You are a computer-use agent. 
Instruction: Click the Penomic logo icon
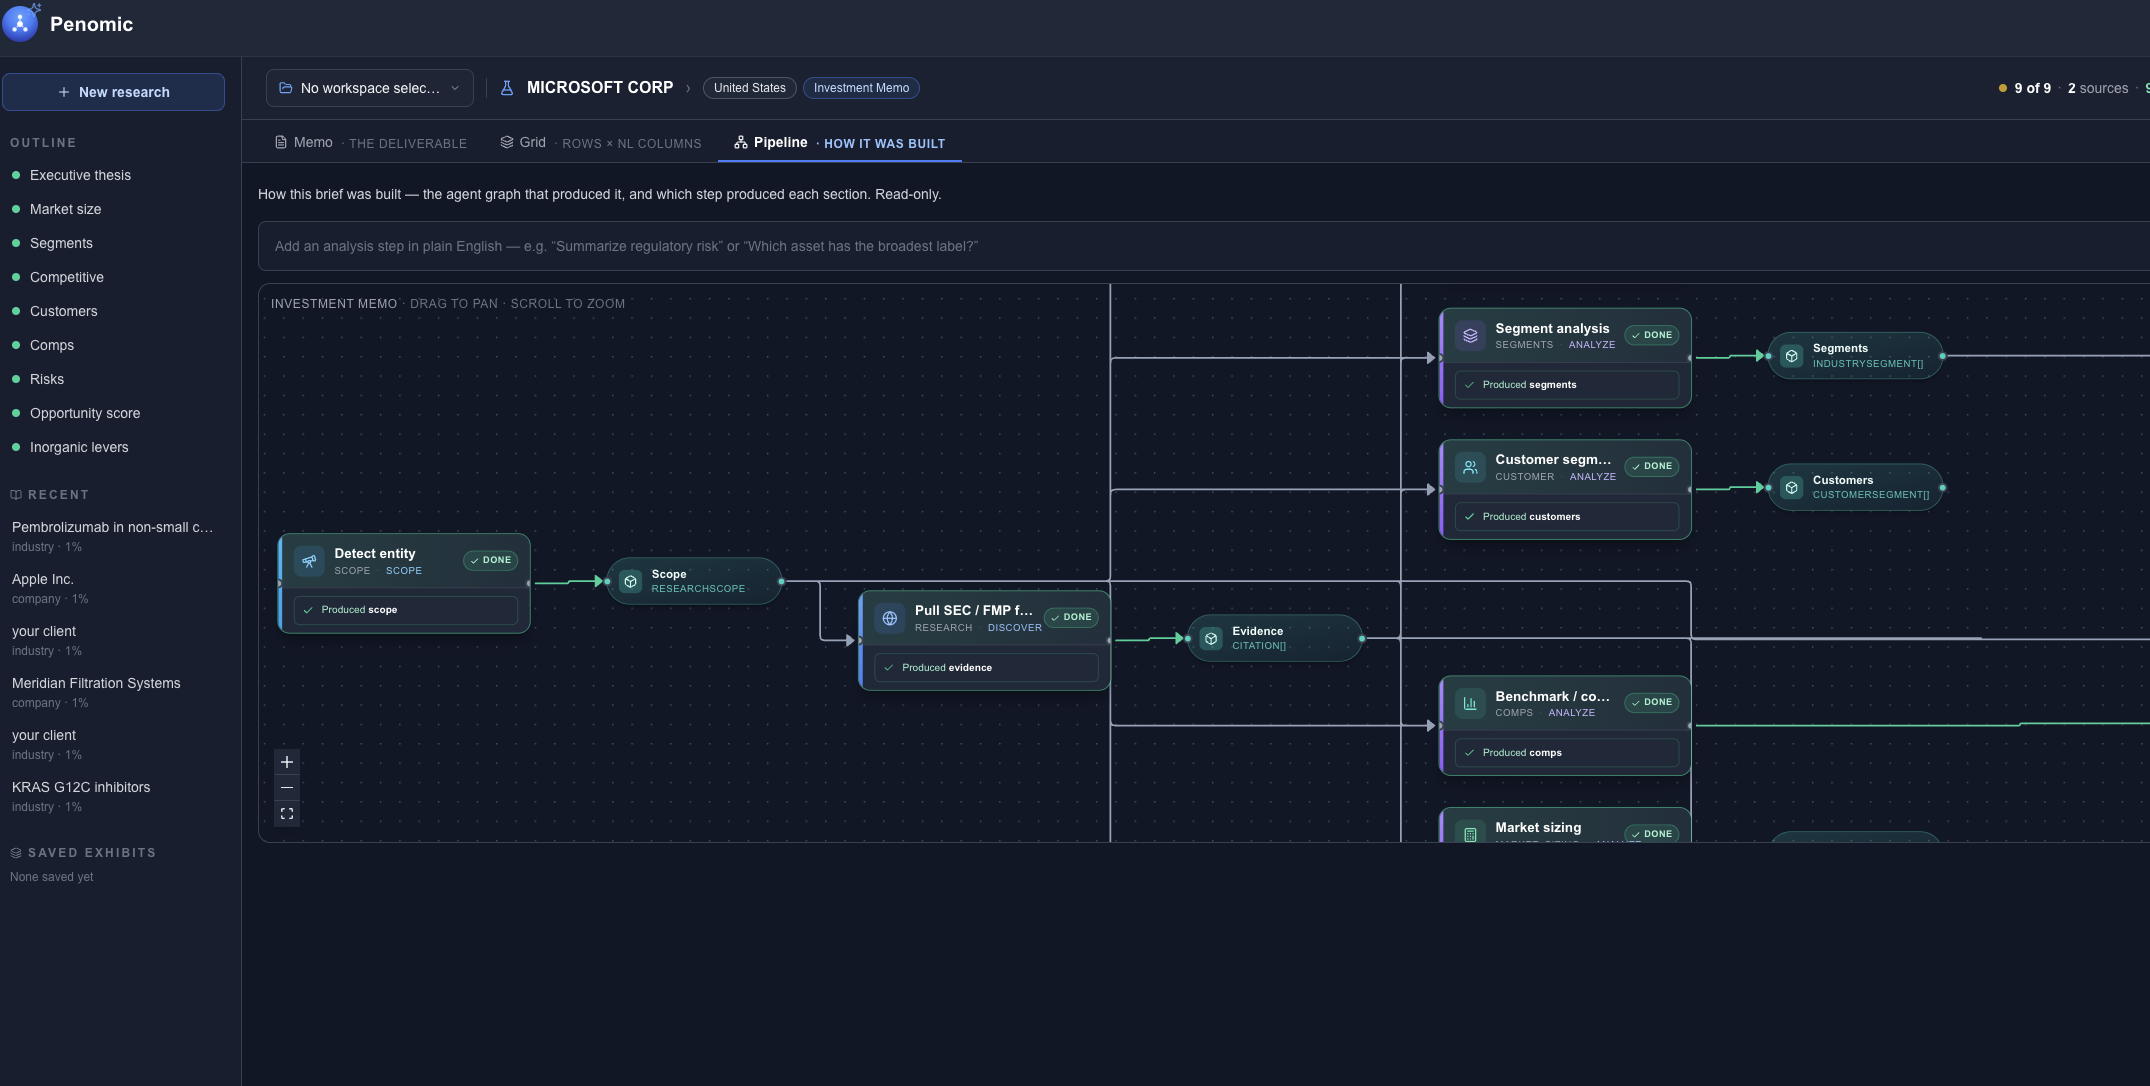coord(20,23)
